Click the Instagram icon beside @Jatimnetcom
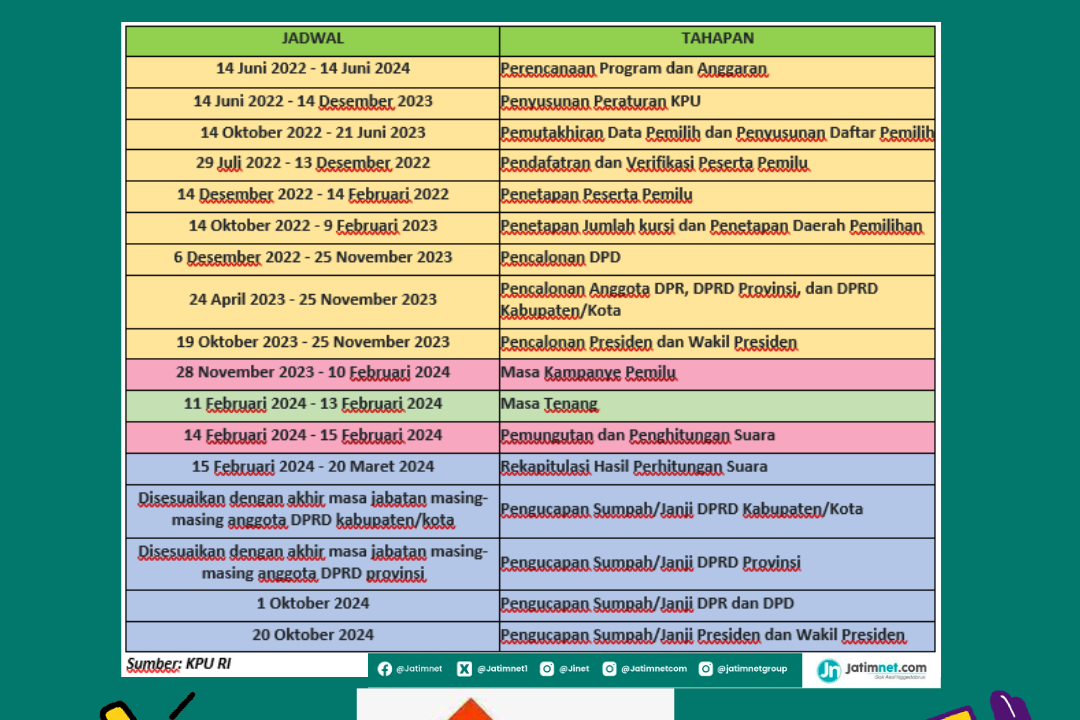 [x=610, y=669]
